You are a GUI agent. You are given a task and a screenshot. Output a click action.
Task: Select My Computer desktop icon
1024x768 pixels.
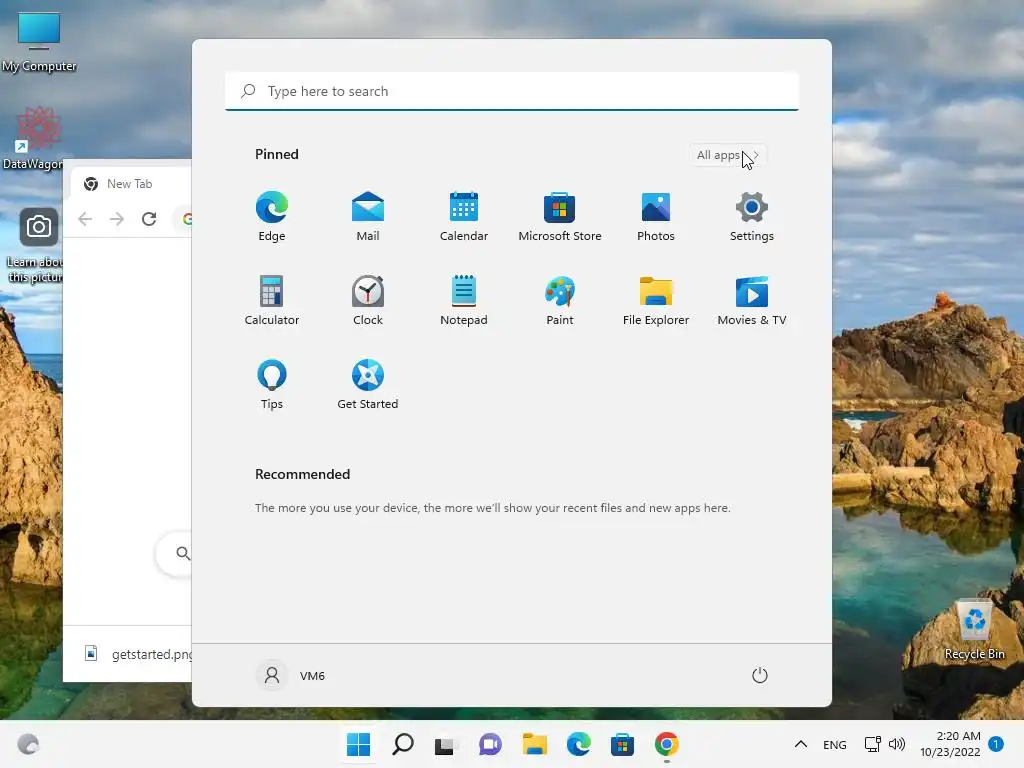point(39,42)
